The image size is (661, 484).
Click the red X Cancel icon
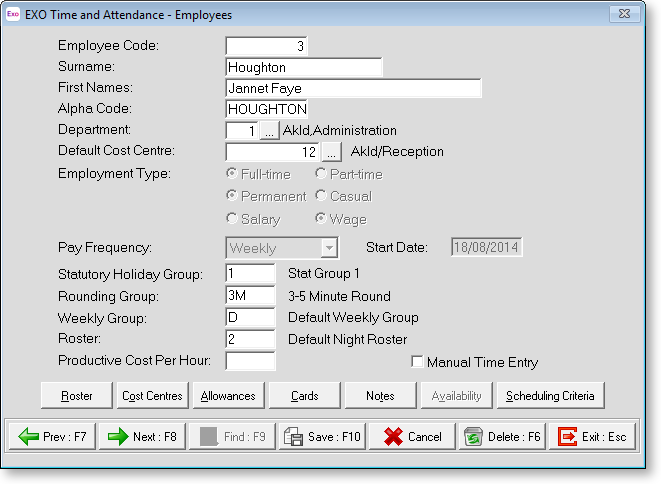(x=394, y=437)
